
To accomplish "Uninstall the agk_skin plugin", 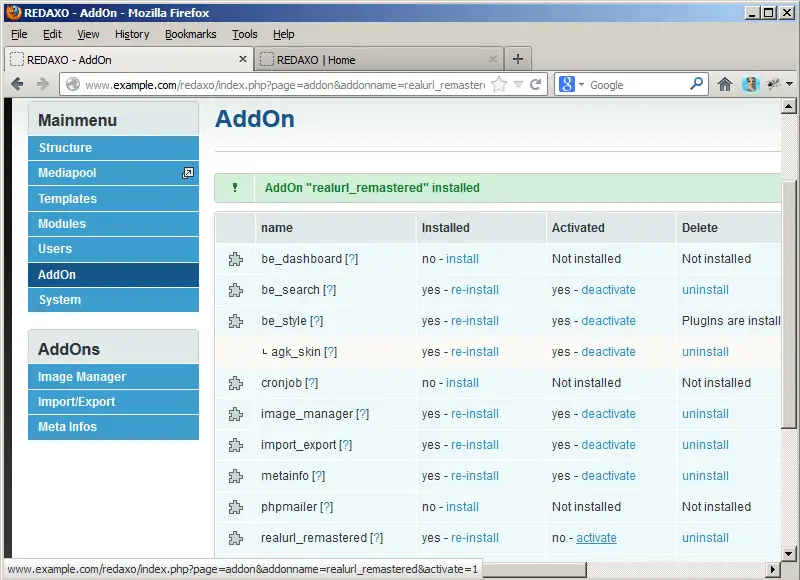I will [705, 352].
